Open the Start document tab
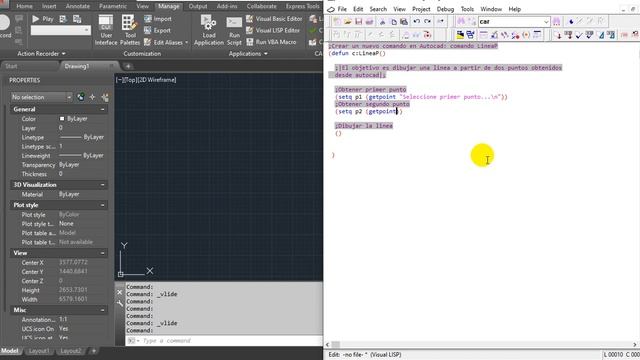The height and width of the screenshot is (360, 640). [11, 66]
